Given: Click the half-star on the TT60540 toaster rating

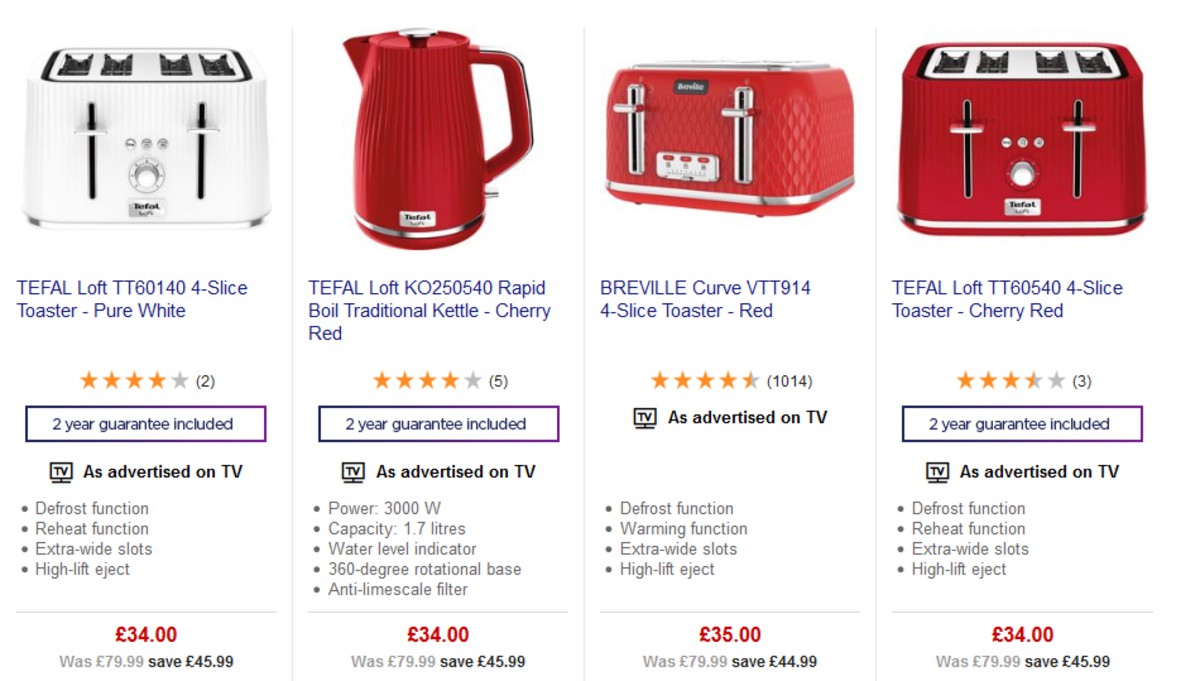Looking at the screenshot, I should [x=1035, y=380].
